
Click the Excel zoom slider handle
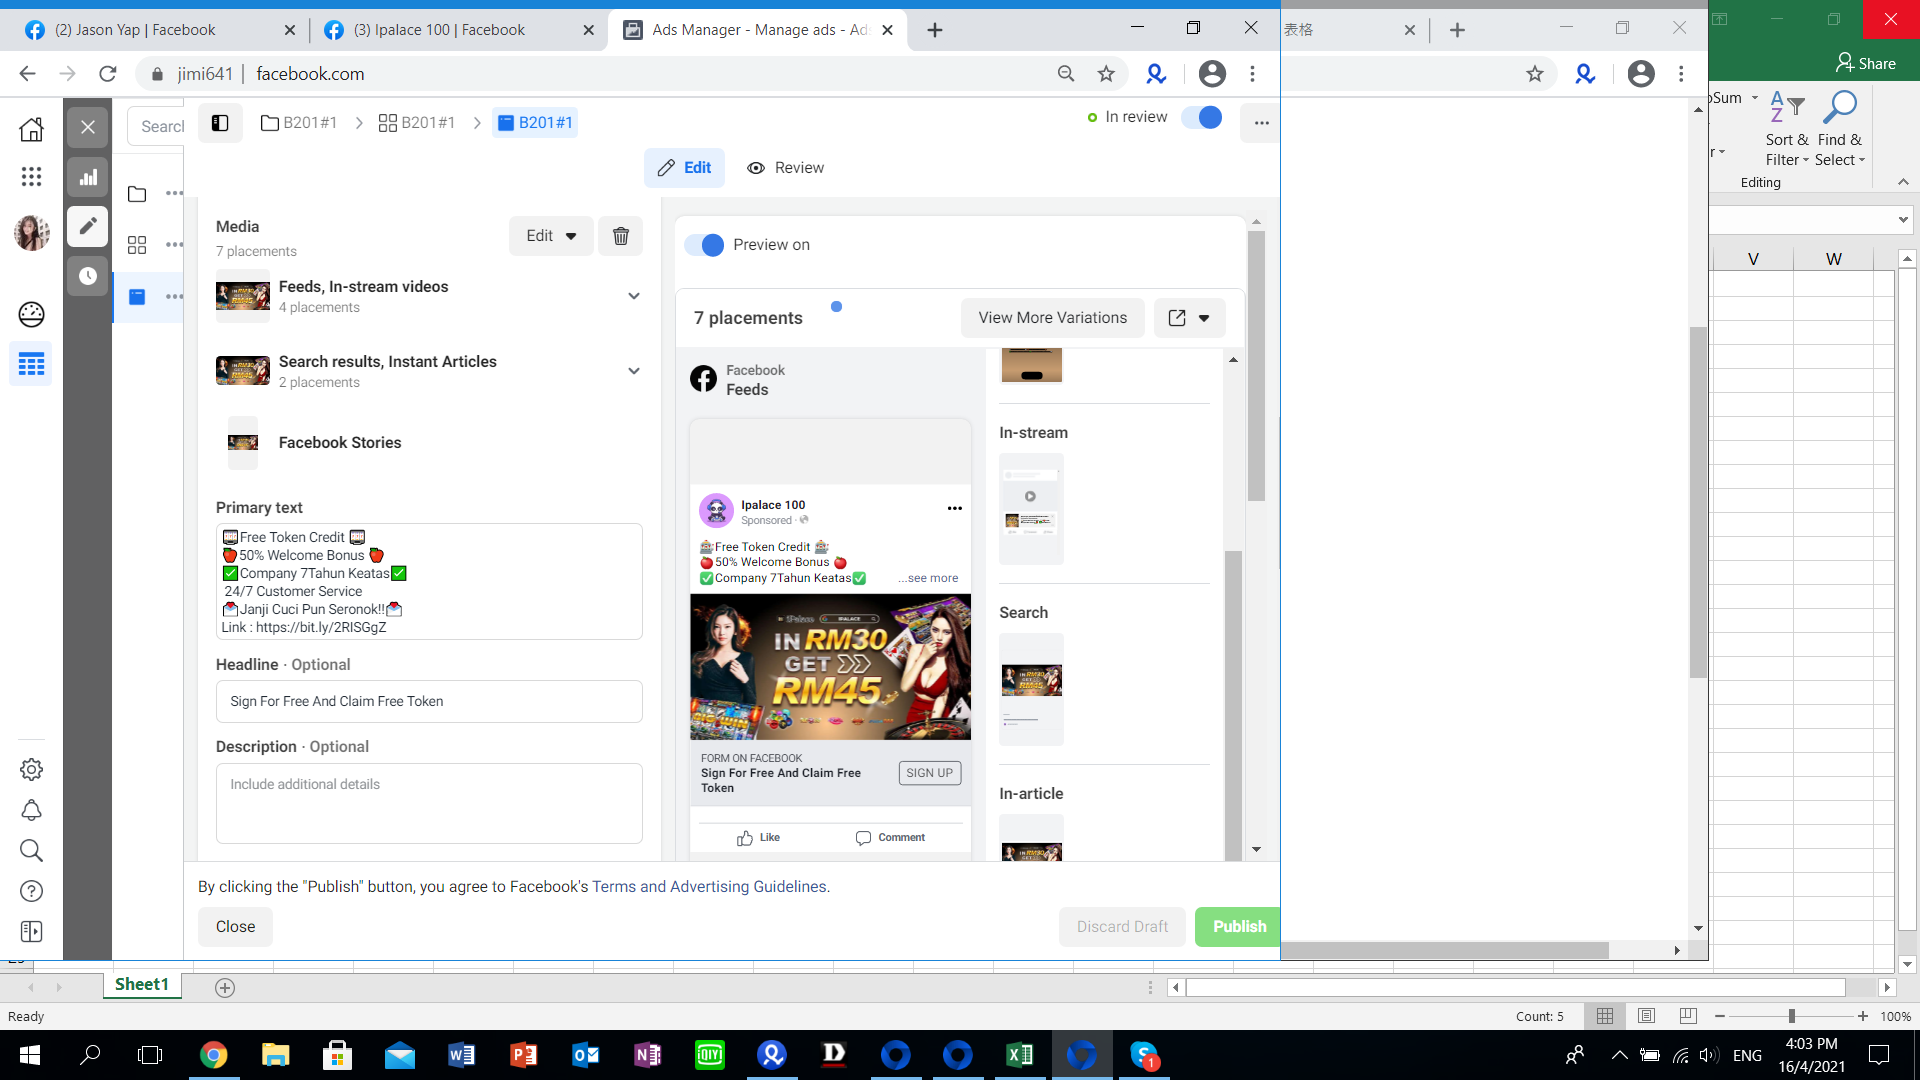[x=1792, y=1016]
